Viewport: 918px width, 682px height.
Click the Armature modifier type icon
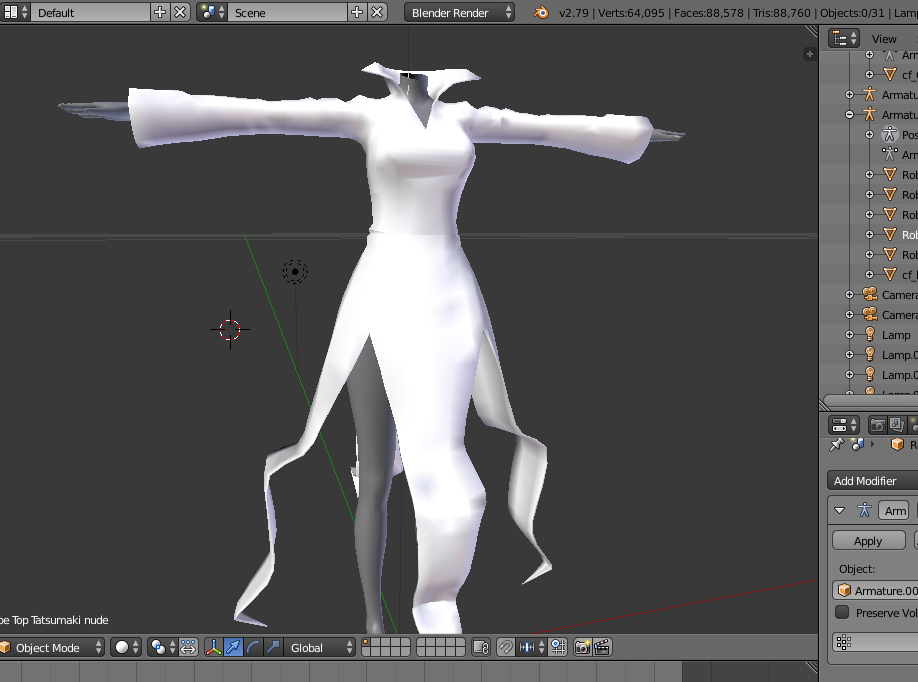864,510
